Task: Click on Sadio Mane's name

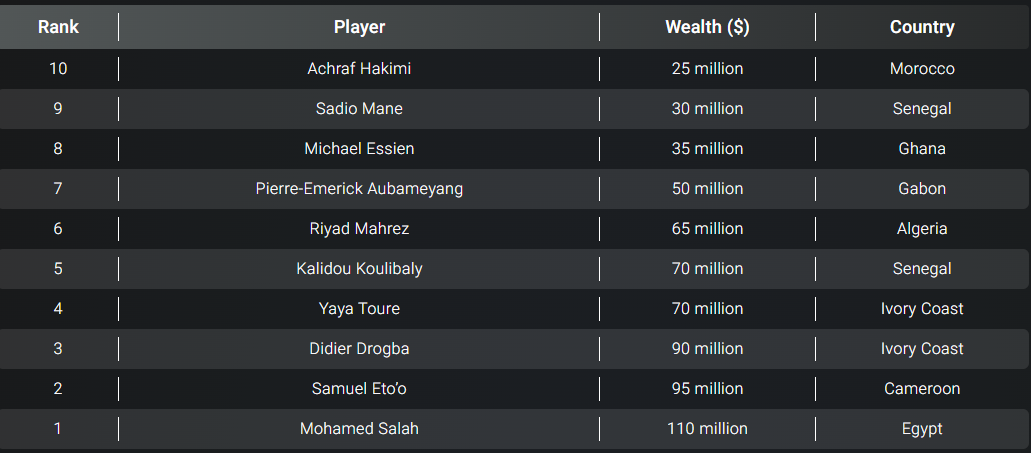Action: [x=359, y=108]
